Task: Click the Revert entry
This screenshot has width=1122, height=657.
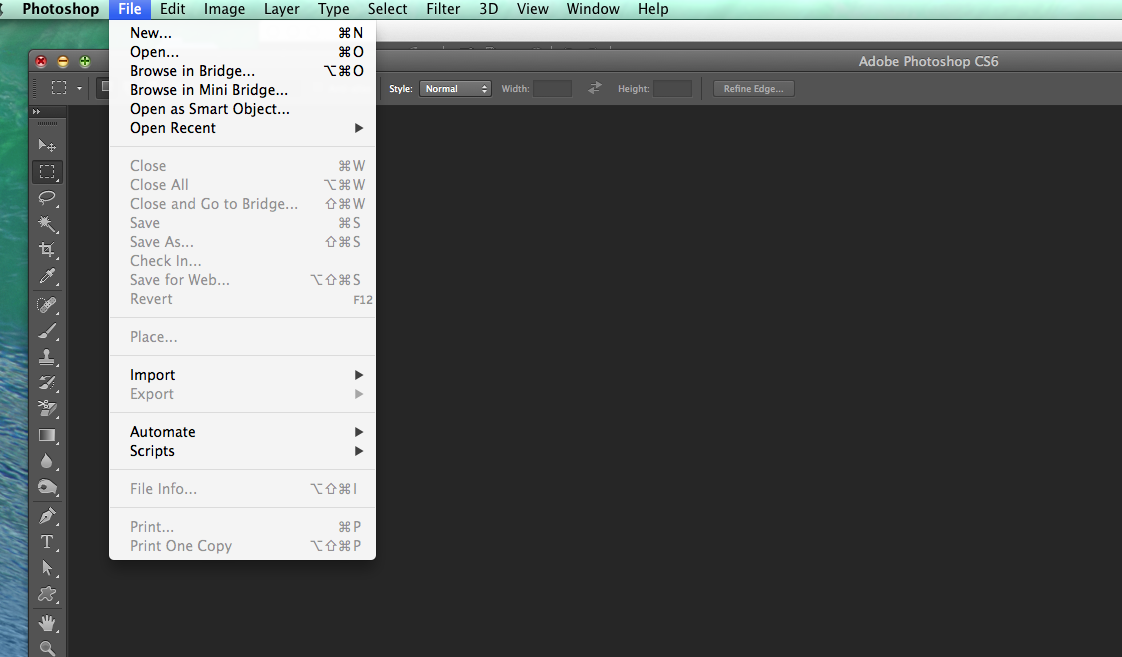Action: [x=242, y=299]
